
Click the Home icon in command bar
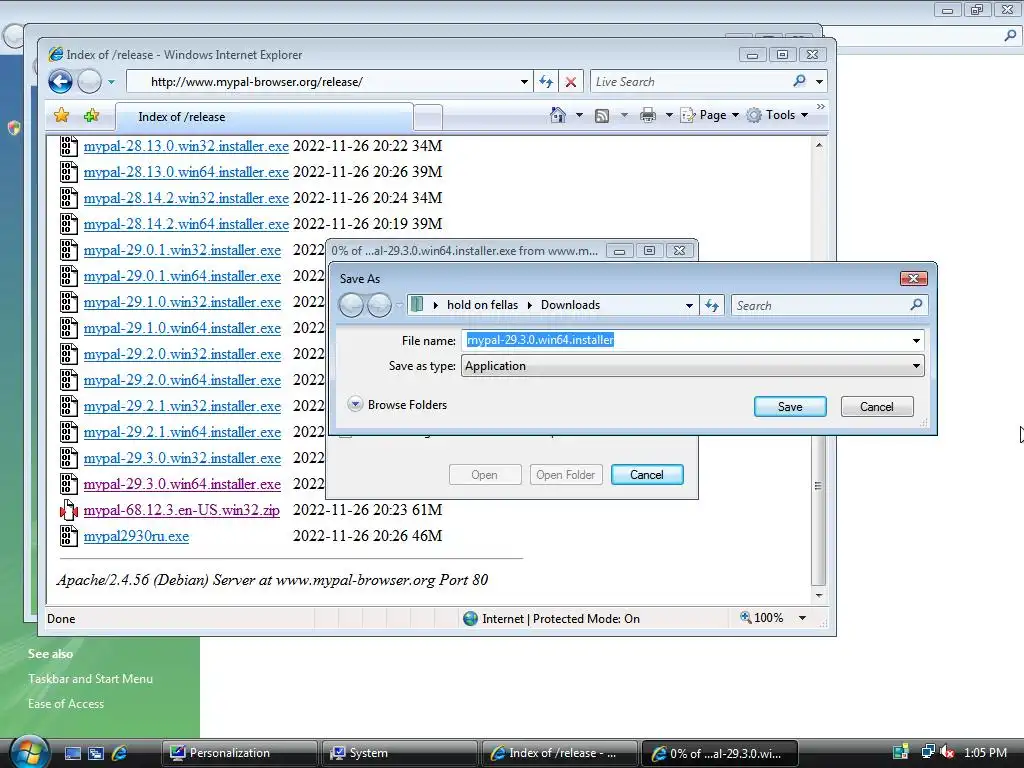(558, 115)
